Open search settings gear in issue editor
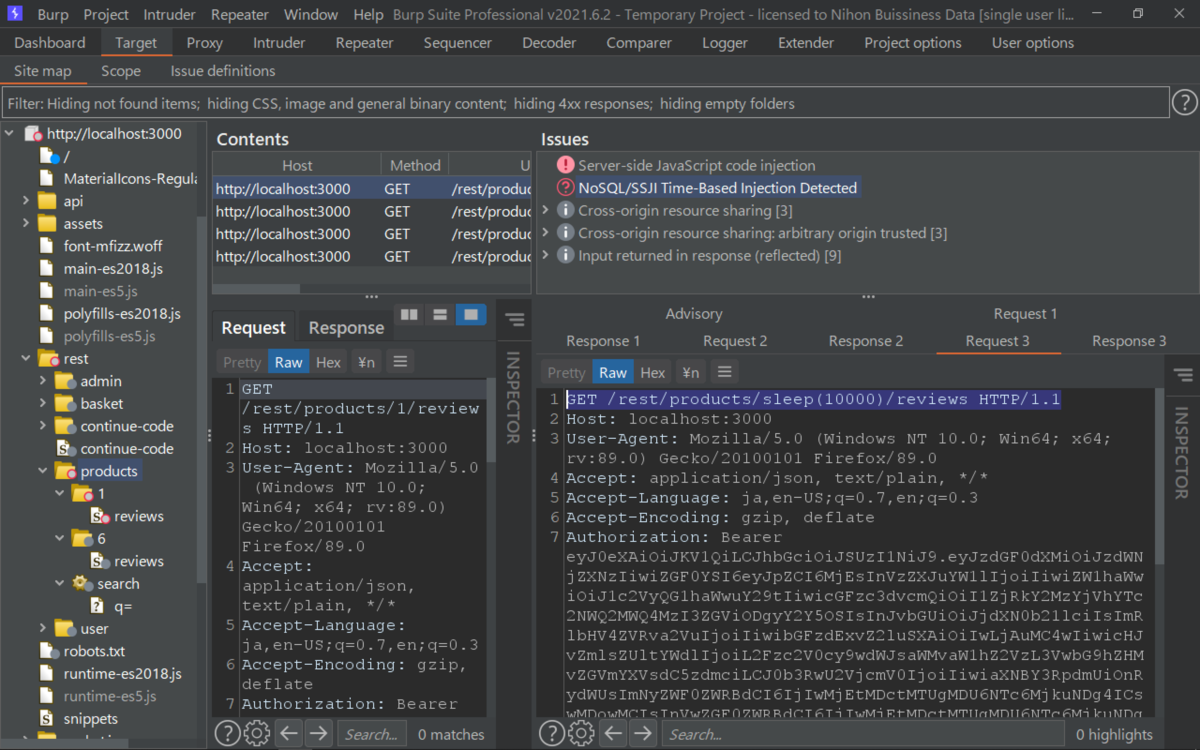This screenshot has height=750, width=1200. click(581, 734)
